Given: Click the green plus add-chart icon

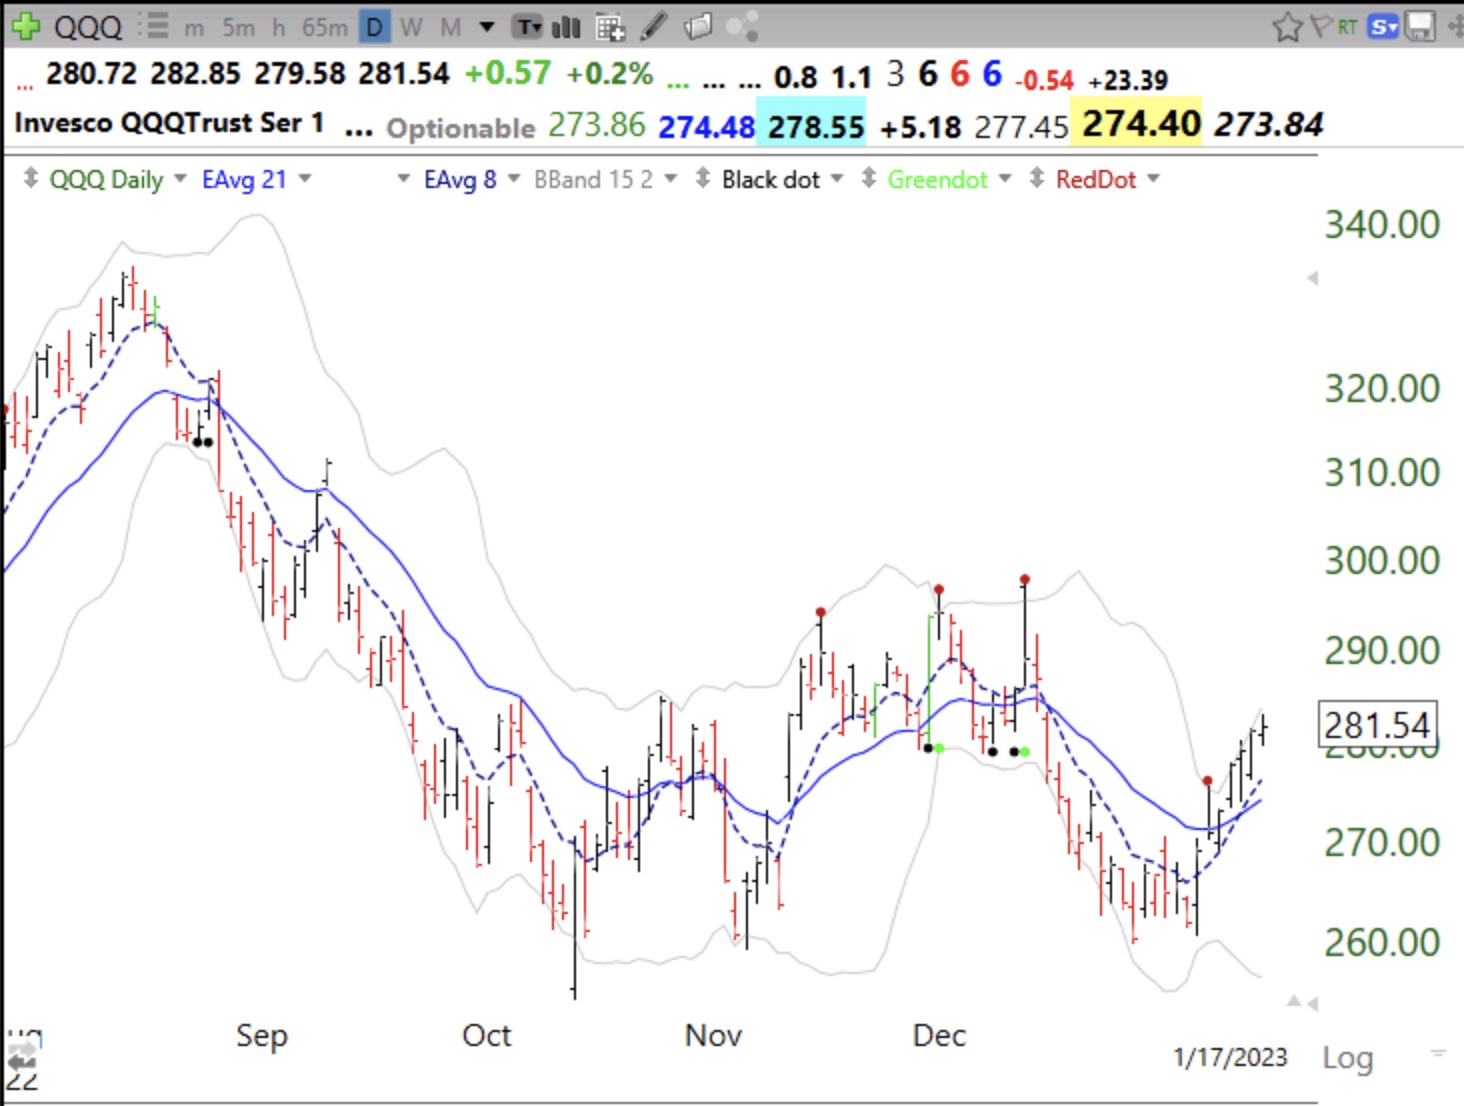Looking at the screenshot, I should pyautogui.click(x=25, y=26).
